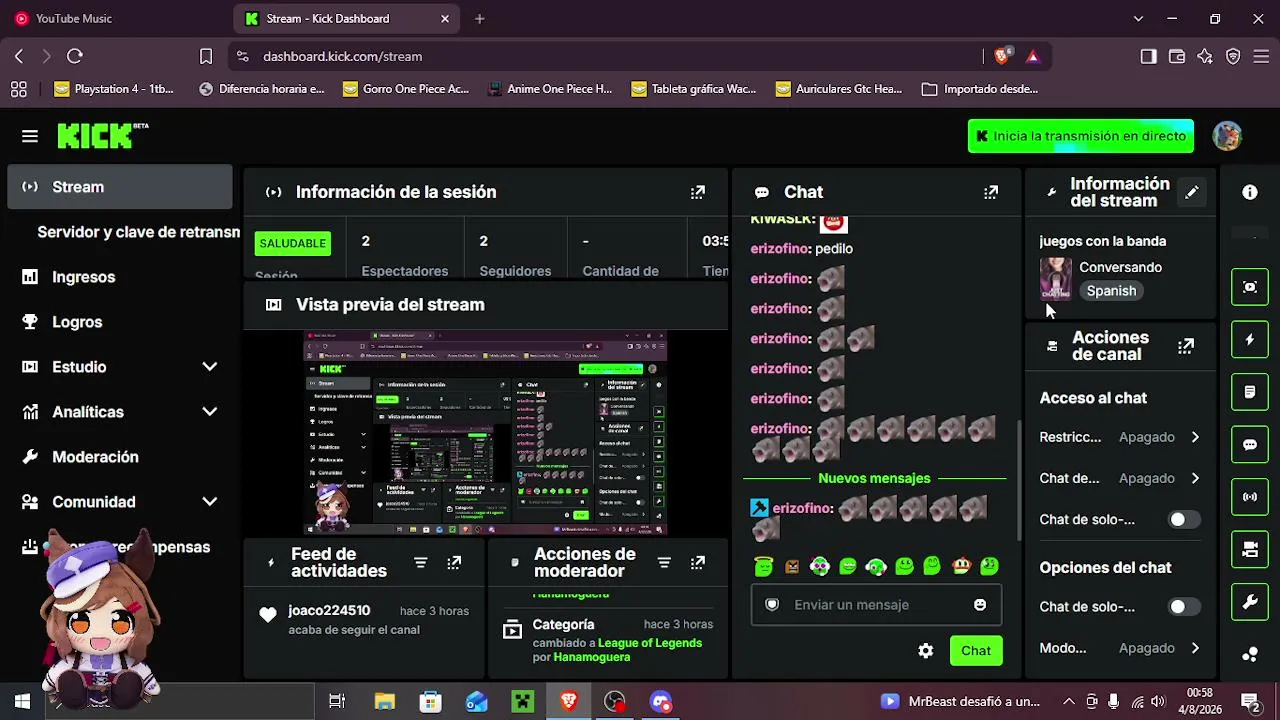Open the Windows Start menu

22,702
